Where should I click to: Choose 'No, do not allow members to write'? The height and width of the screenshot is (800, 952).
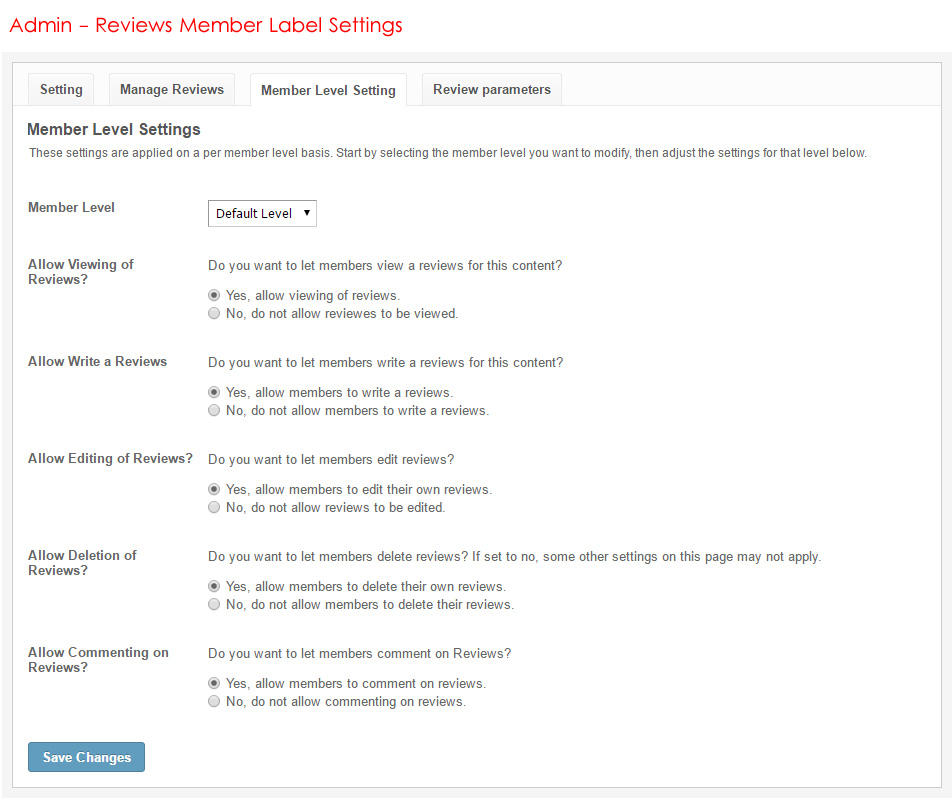pyautogui.click(x=214, y=411)
